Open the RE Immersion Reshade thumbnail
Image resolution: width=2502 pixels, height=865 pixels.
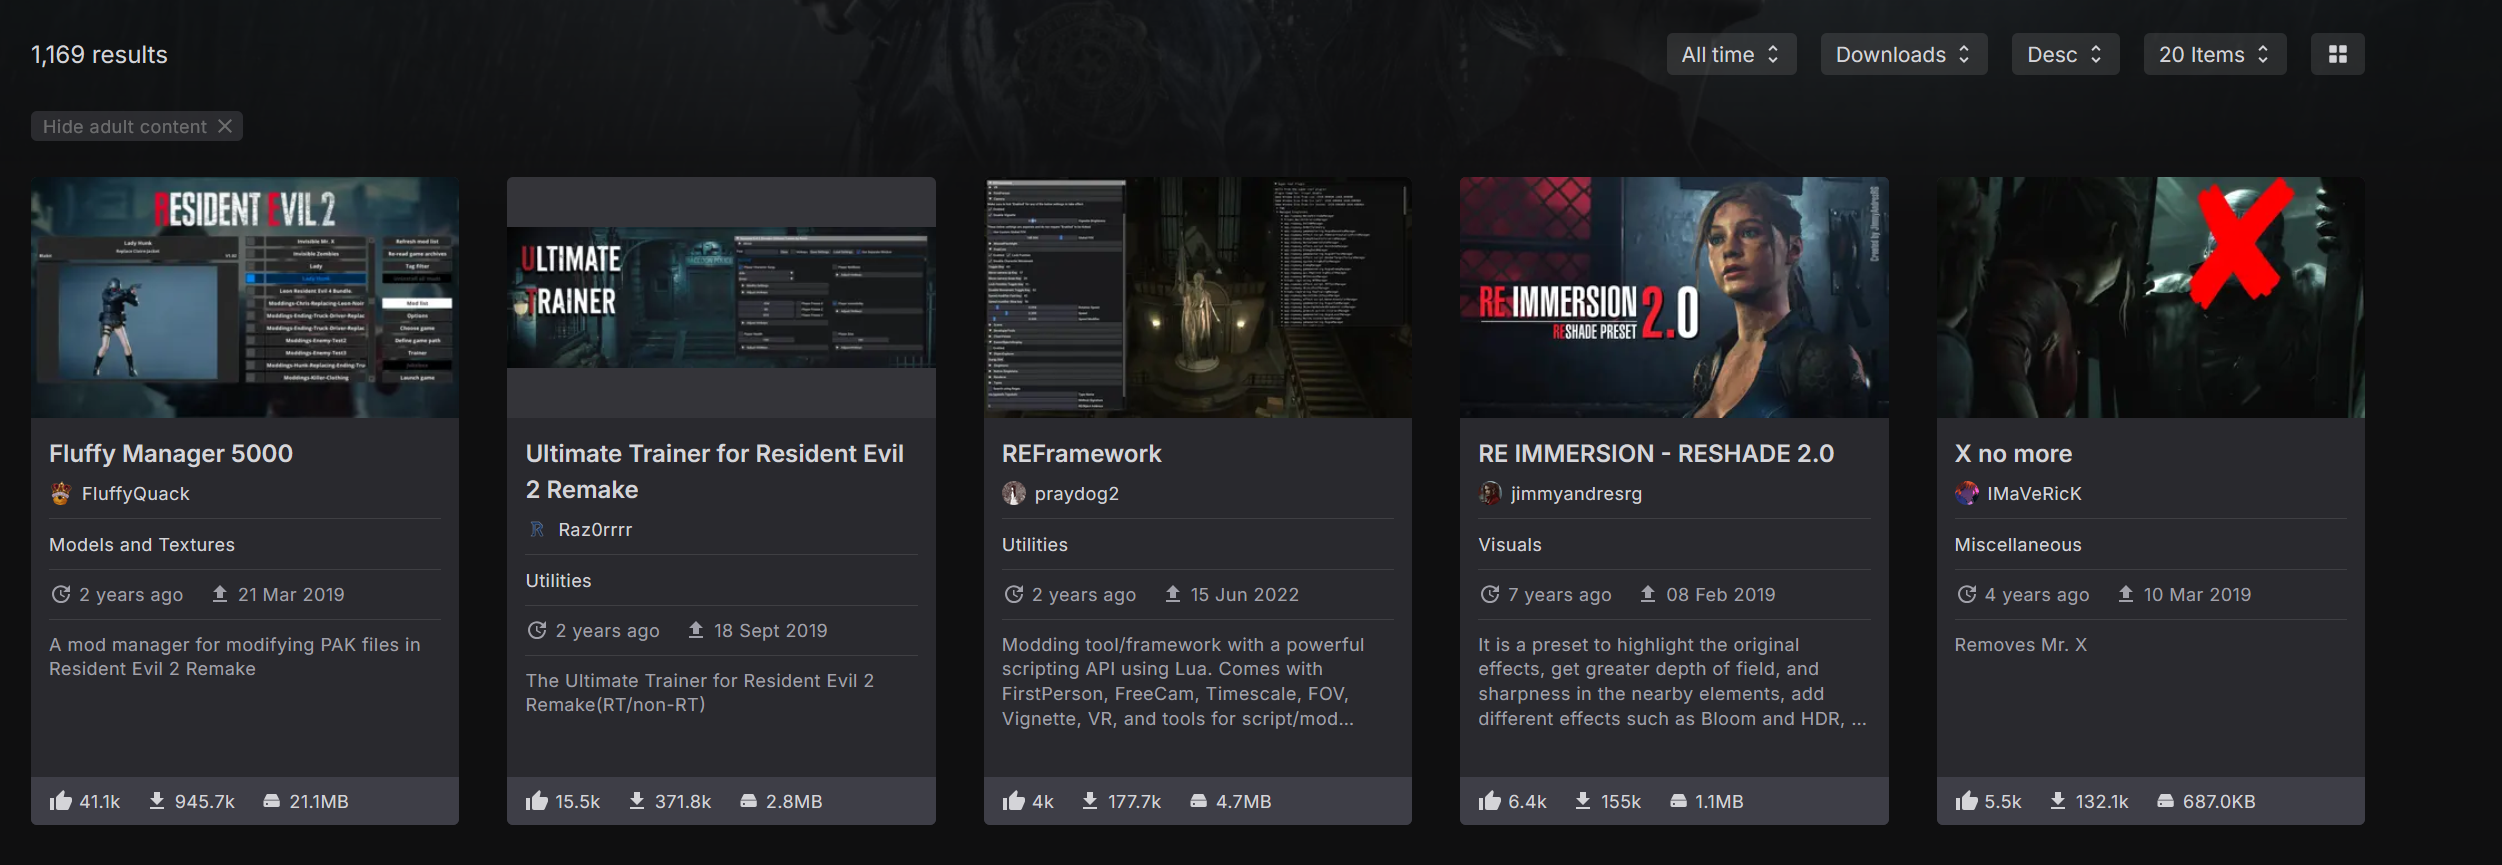(1674, 297)
